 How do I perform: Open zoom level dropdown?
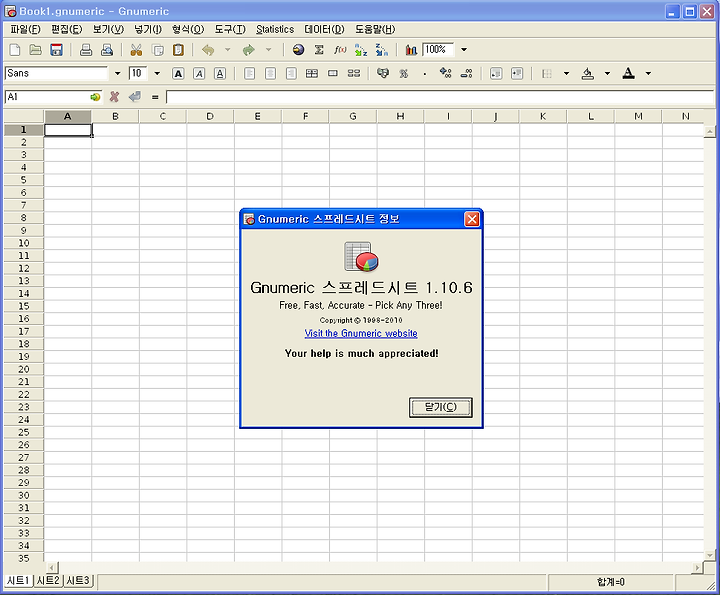464,50
